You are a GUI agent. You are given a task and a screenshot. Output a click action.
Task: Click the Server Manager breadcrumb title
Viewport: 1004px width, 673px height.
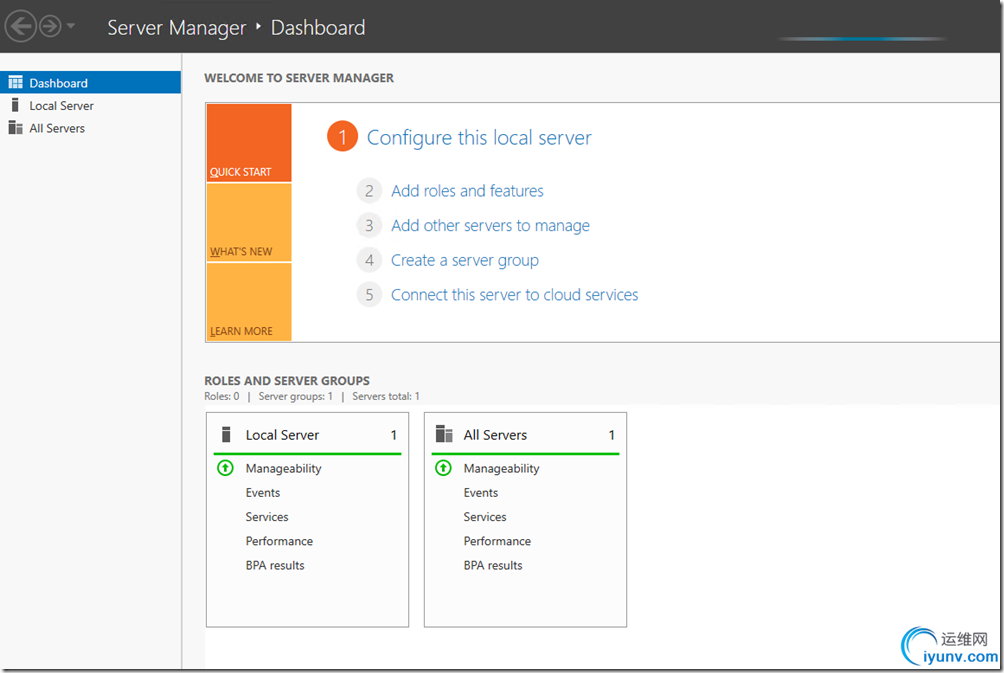176,28
